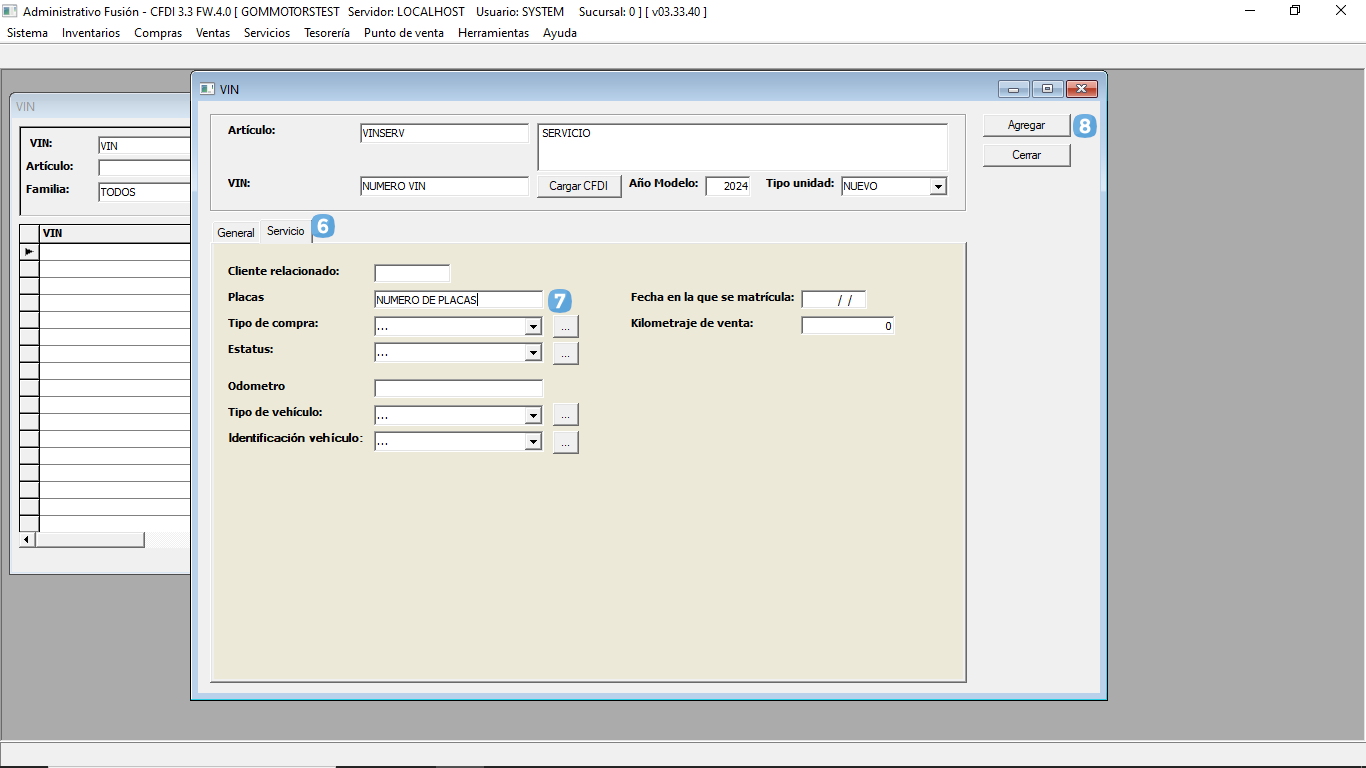Open the Servicios menu

[x=267, y=33]
